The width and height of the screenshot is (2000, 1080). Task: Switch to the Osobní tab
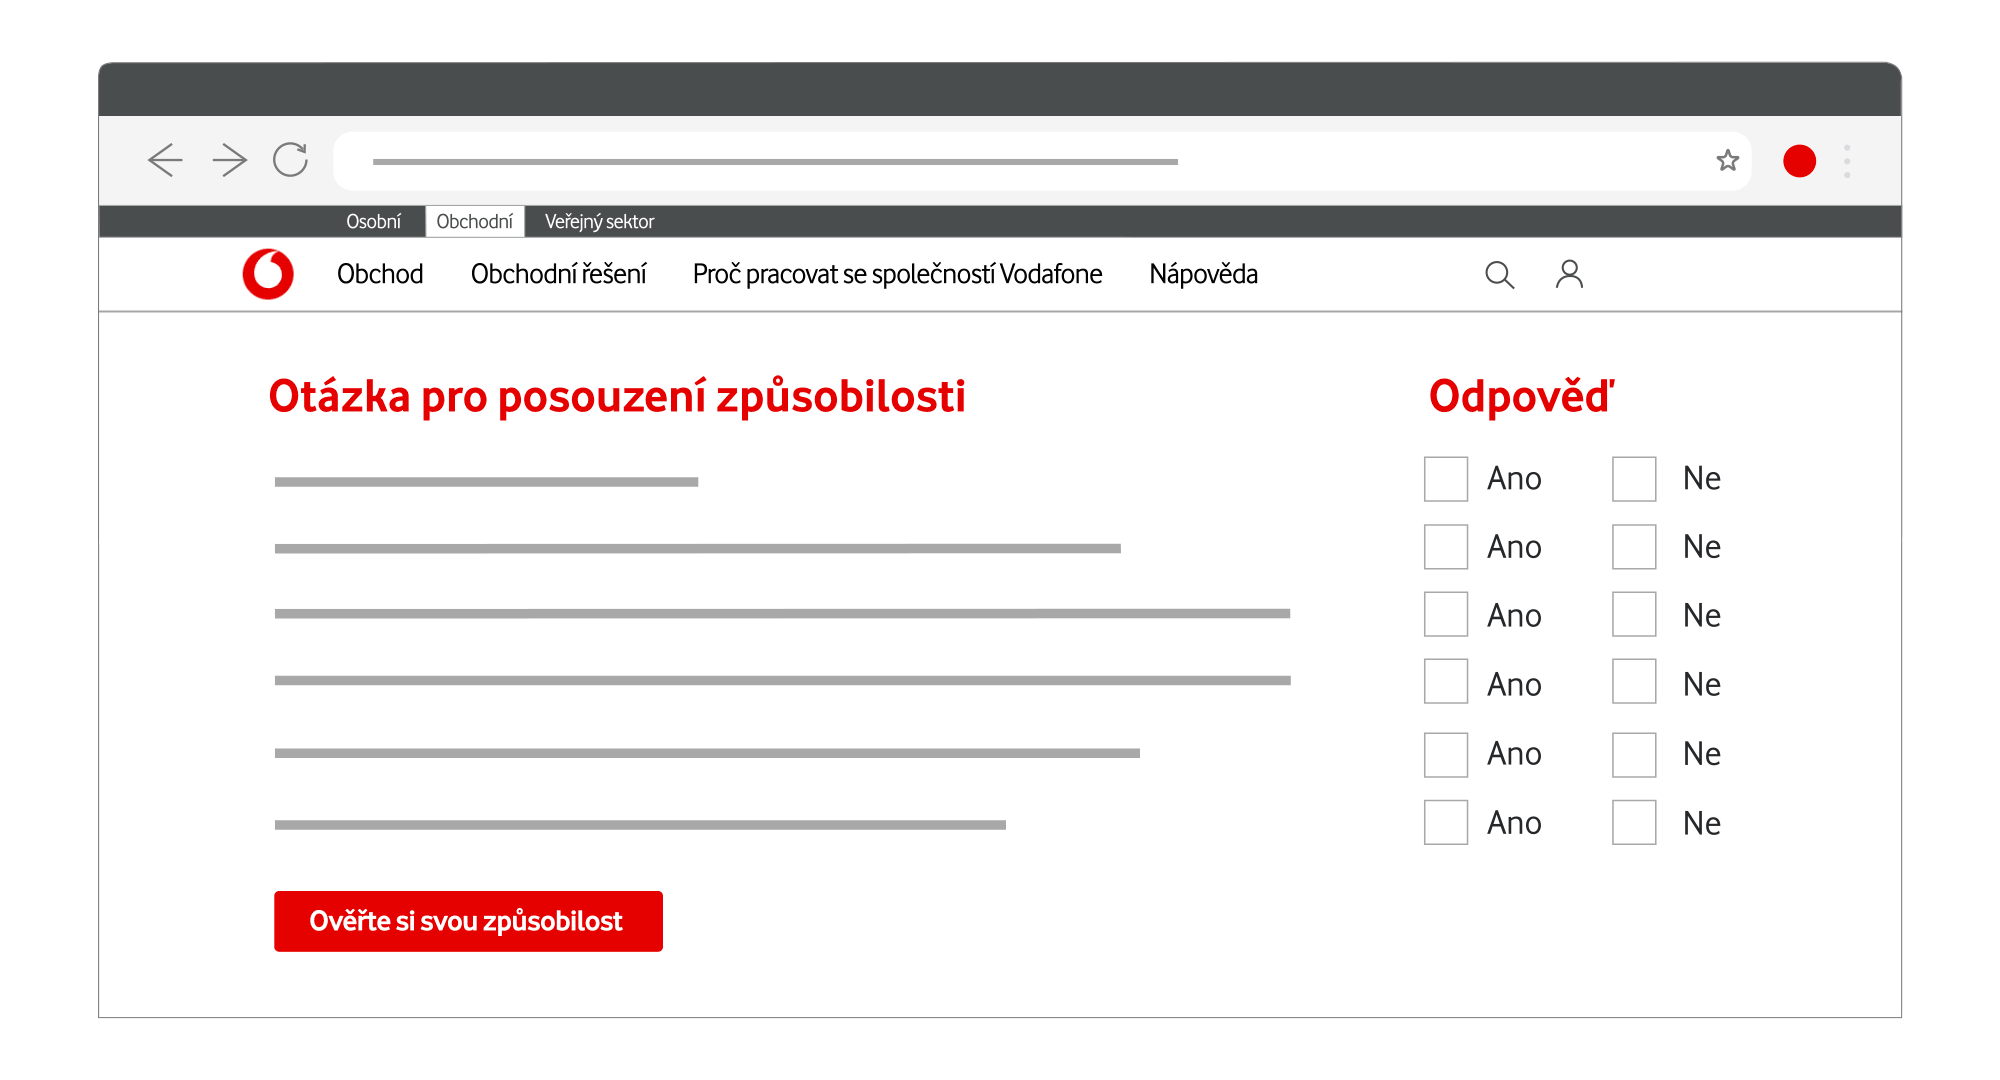[373, 222]
